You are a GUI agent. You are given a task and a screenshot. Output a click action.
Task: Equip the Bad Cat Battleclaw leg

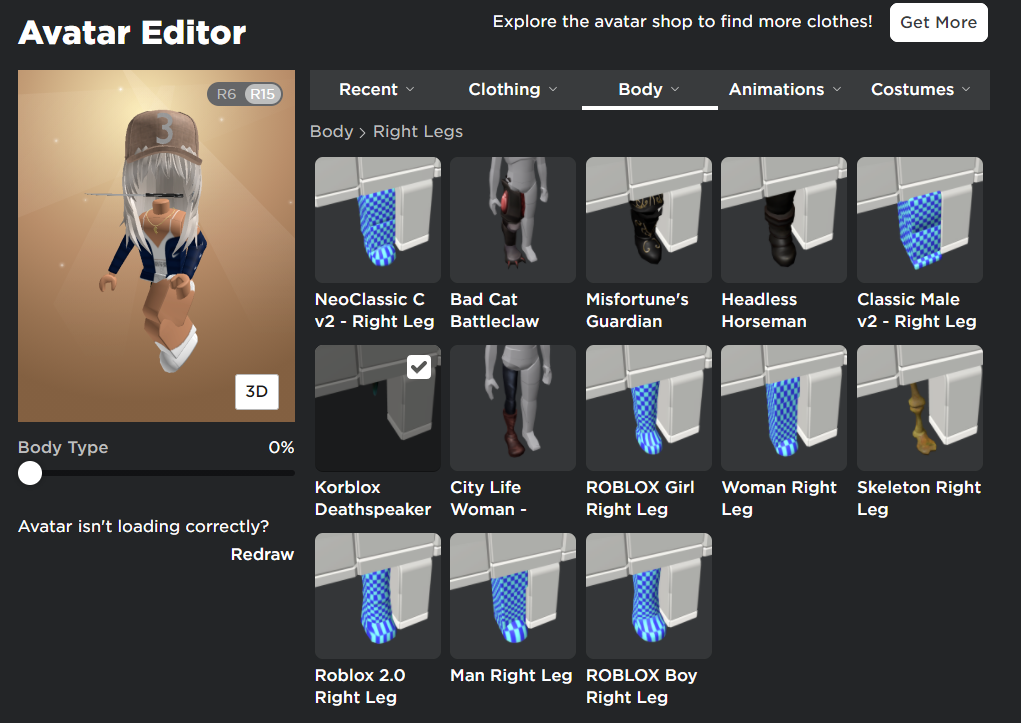(513, 220)
